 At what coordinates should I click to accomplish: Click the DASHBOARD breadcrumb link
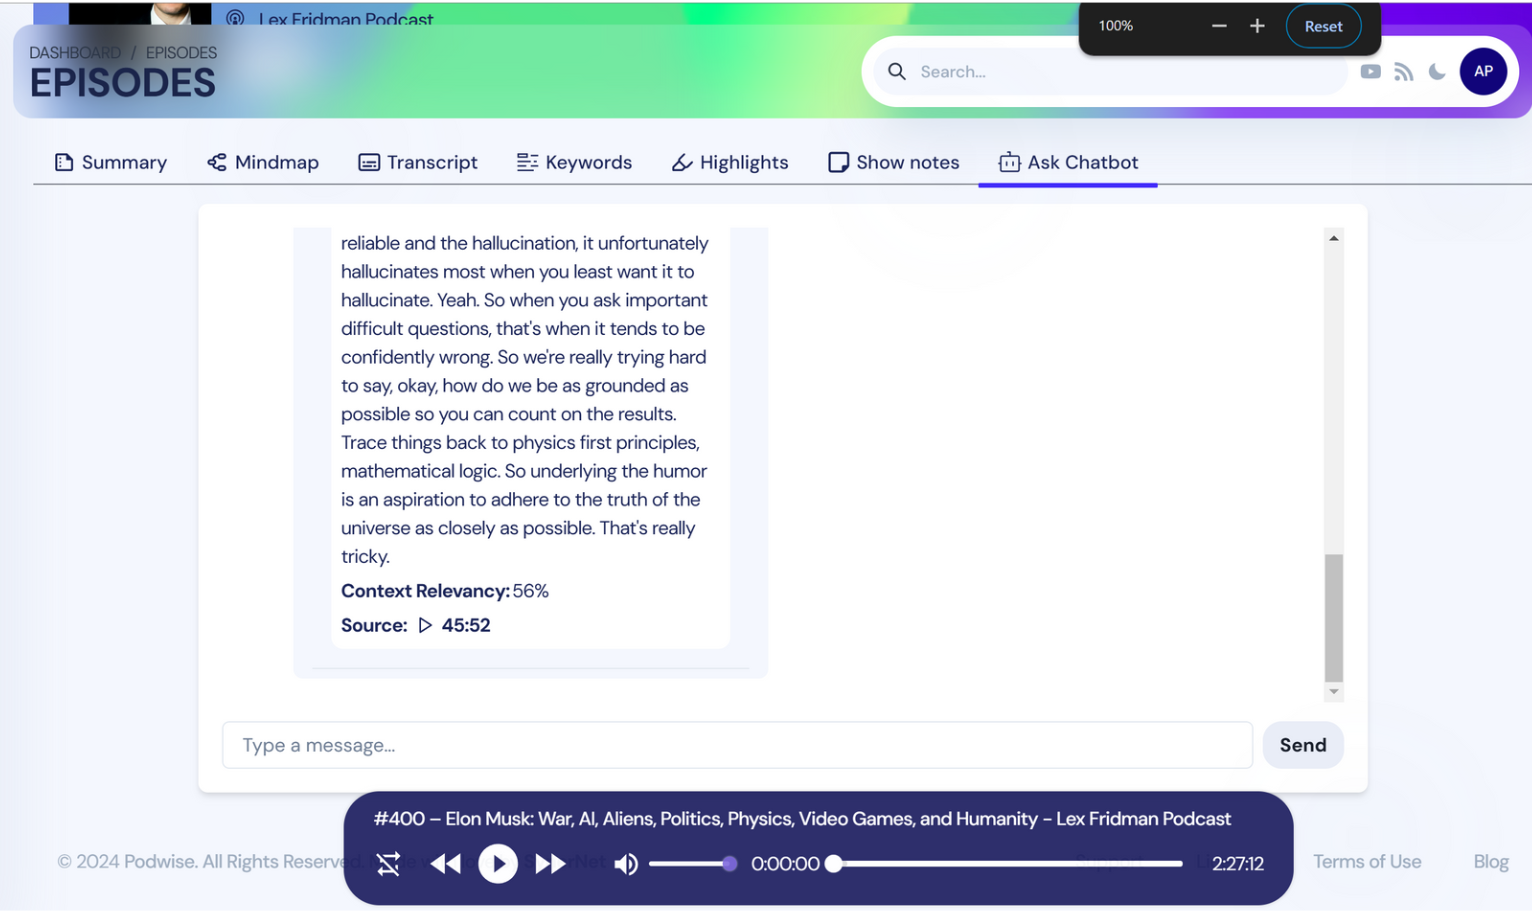[75, 52]
